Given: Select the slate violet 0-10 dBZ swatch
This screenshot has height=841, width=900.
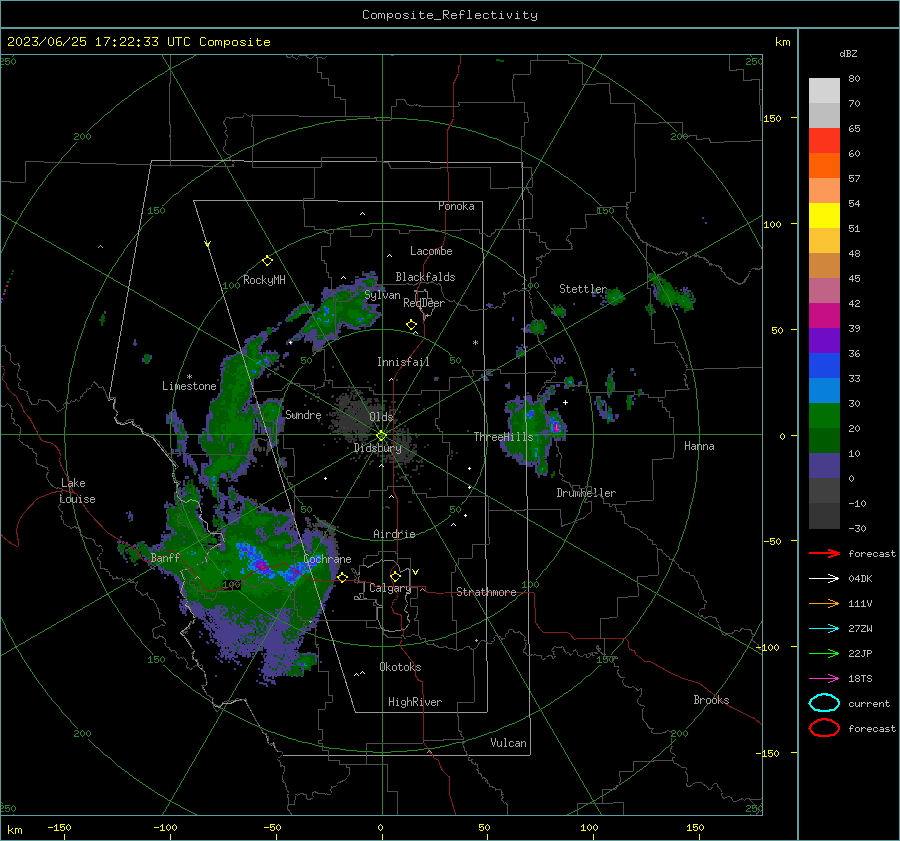Looking at the screenshot, I should [824, 466].
